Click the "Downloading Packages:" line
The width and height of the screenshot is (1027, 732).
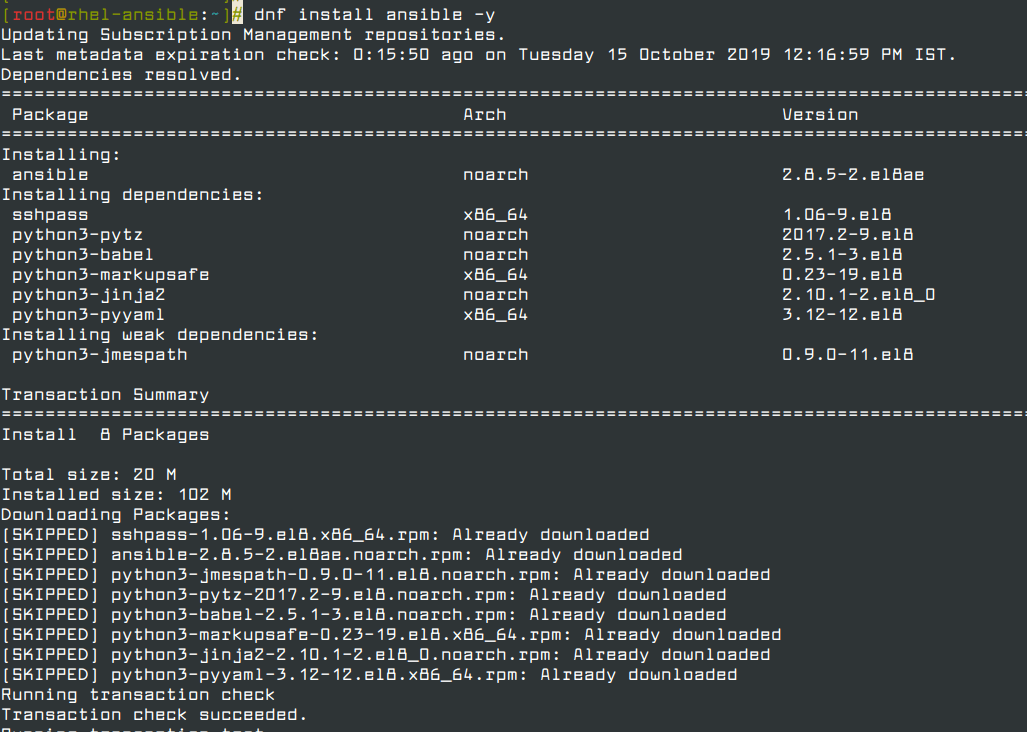[x=116, y=514]
